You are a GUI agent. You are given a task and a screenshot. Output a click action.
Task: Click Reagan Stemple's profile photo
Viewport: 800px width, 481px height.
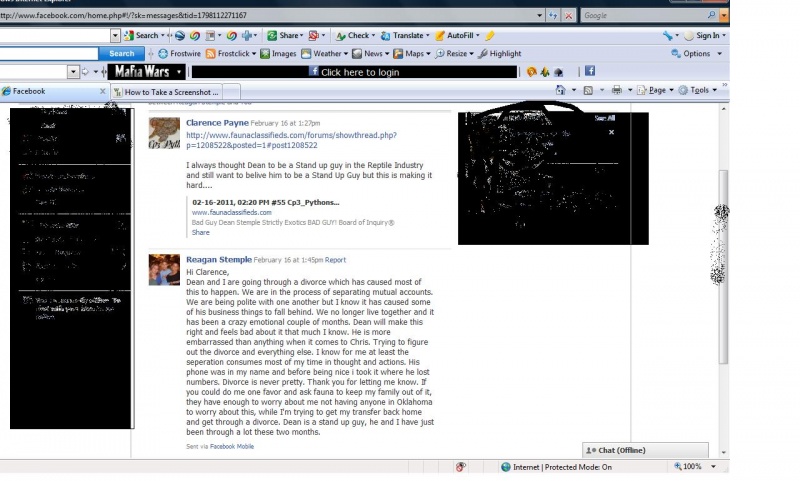tap(164, 270)
